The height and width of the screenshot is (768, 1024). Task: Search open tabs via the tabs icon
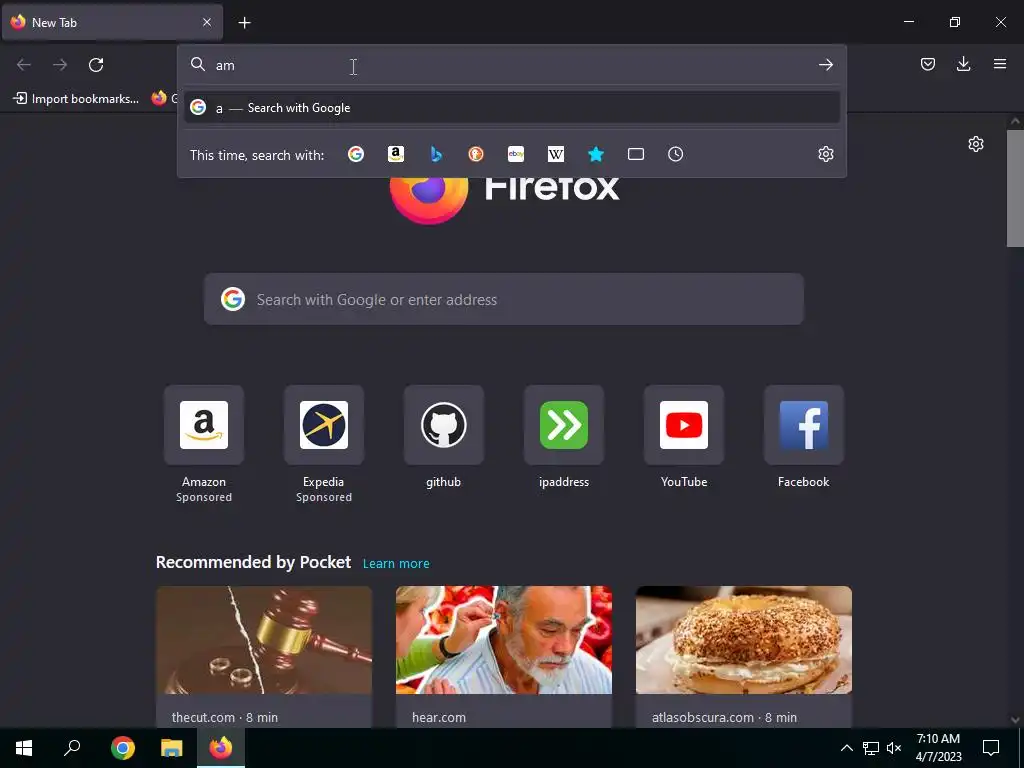click(x=635, y=154)
